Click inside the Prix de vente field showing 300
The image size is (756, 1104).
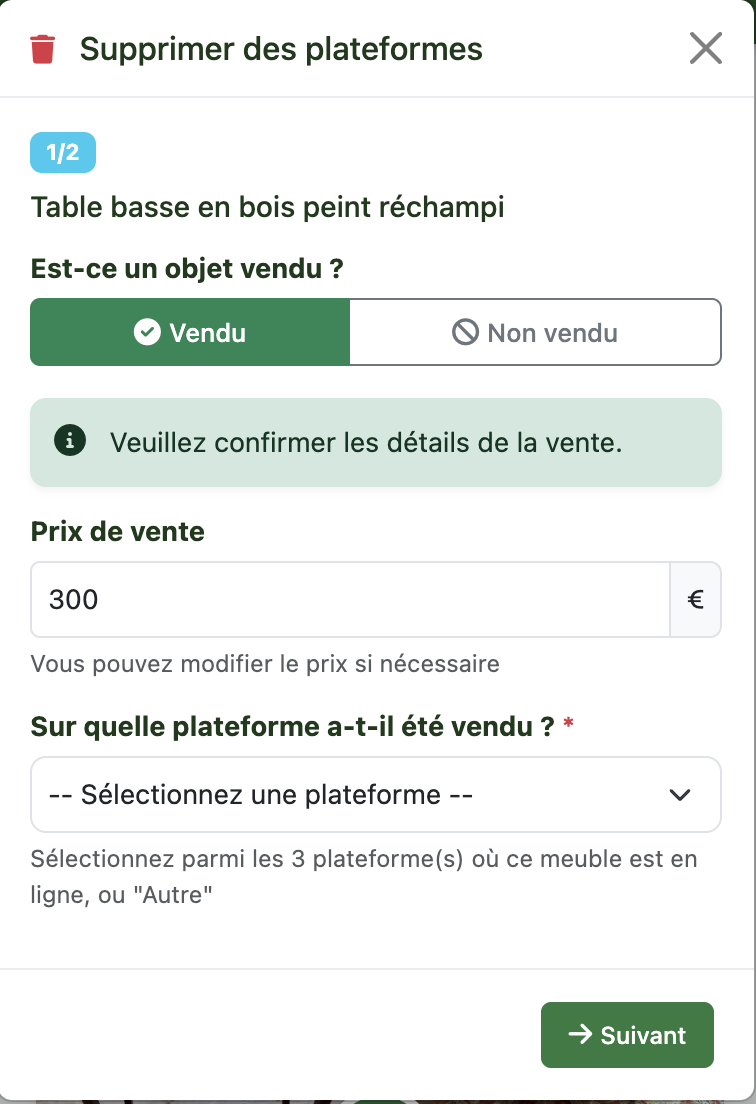(350, 599)
